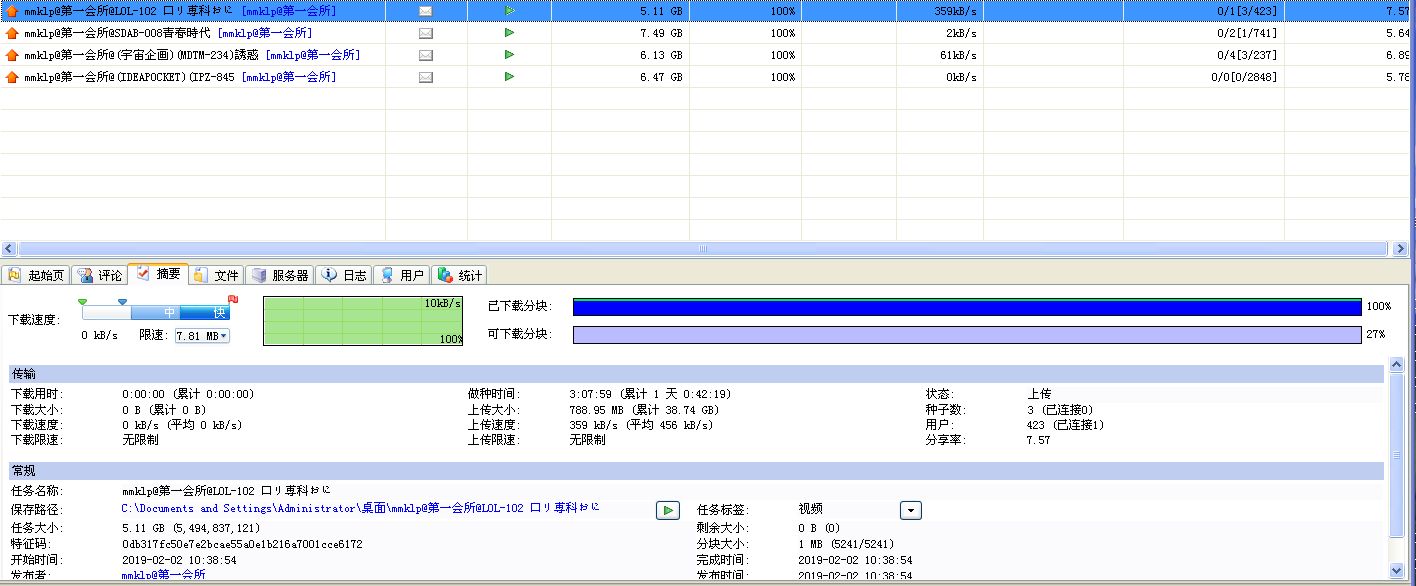Open the save path link under 保存路径
The image size is (1416, 586).
point(360,509)
